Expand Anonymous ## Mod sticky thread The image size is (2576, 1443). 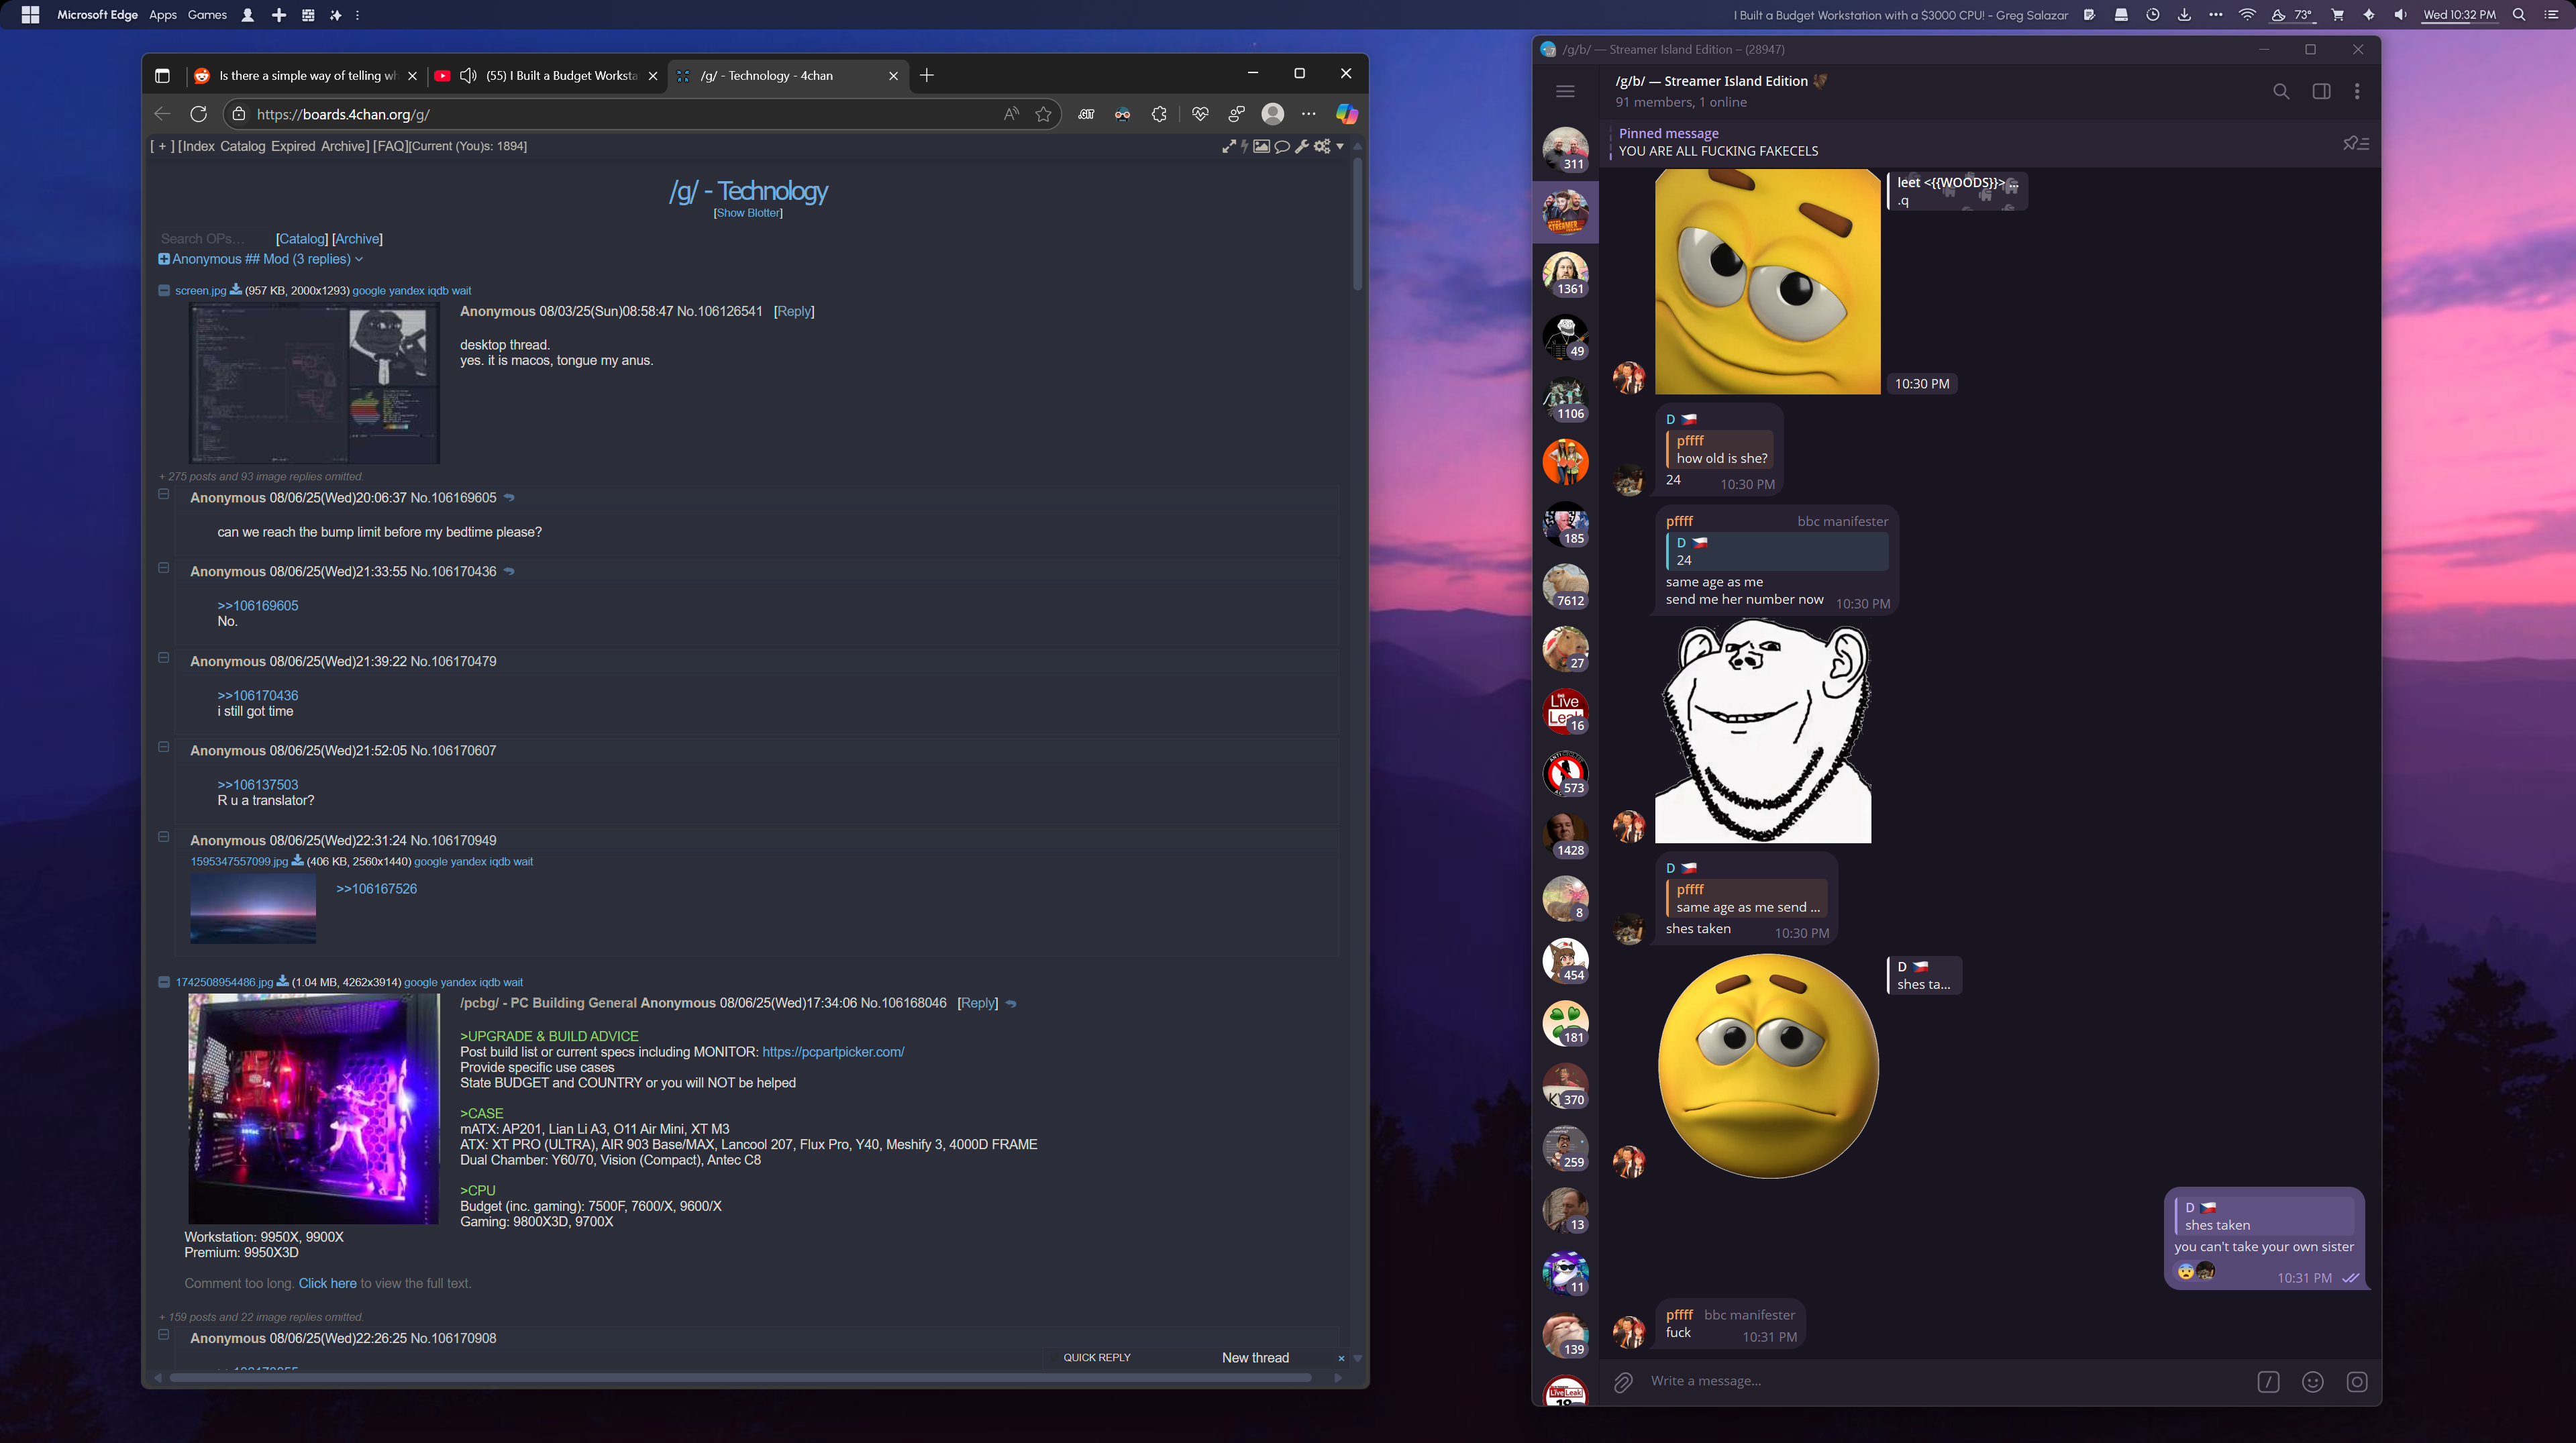click(163, 259)
